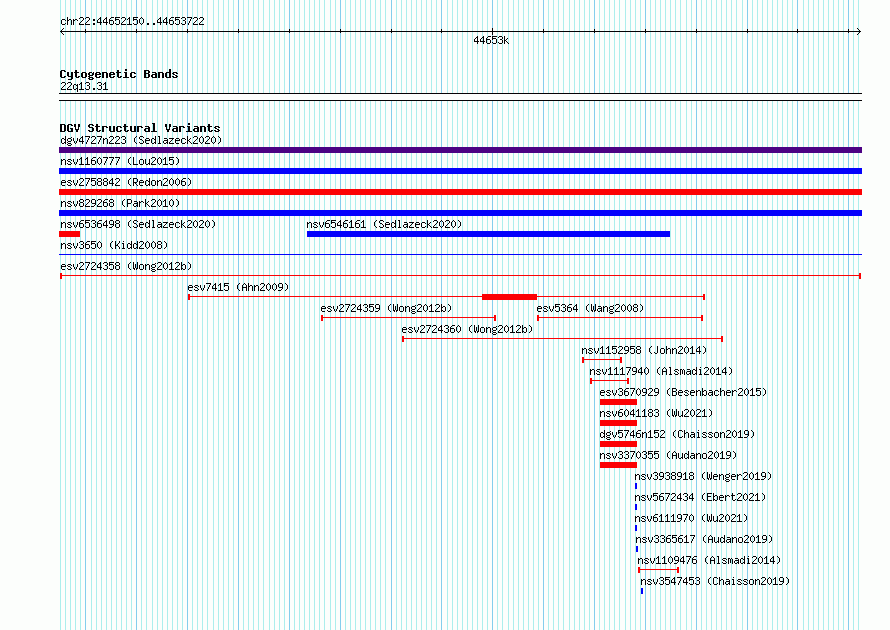Click esv3670929 (Besenbacher2015) variant label

pyautogui.click(x=683, y=392)
